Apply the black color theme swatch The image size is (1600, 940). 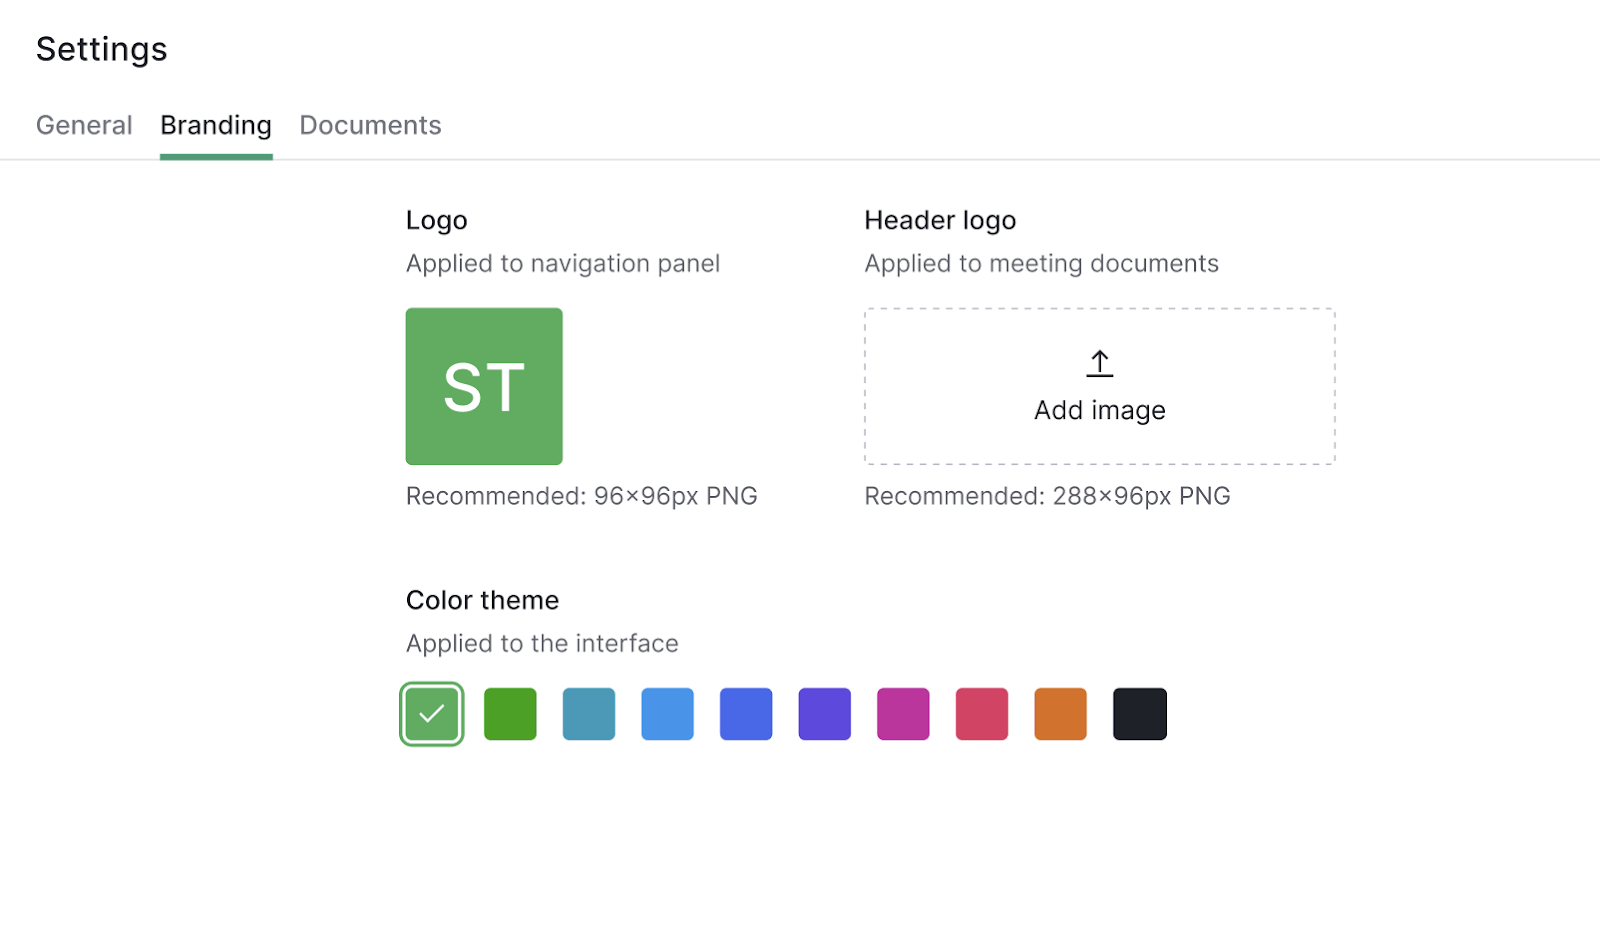1139,714
